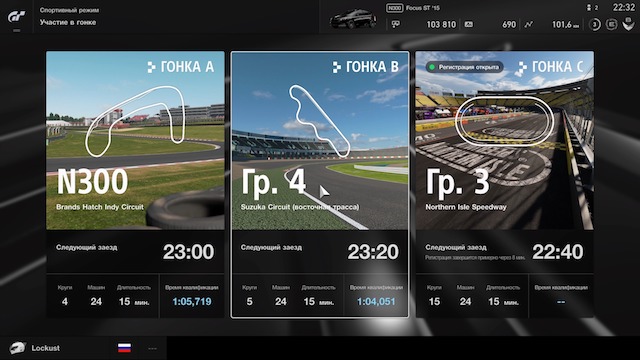Click the qualifying time 1:05,719
This screenshot has width=640, height=360.
pyautogui.click(x=192, y=302)
